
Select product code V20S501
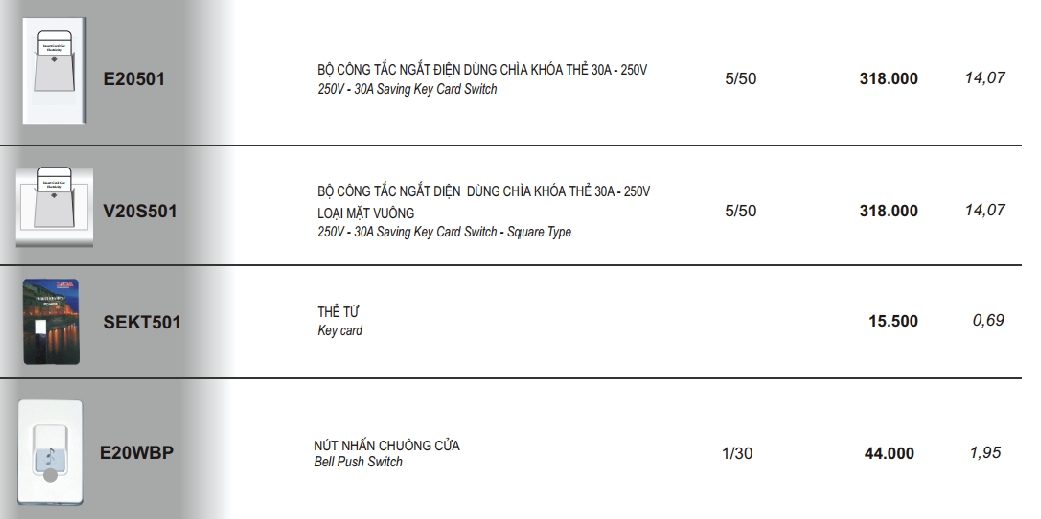click(141, 211)
